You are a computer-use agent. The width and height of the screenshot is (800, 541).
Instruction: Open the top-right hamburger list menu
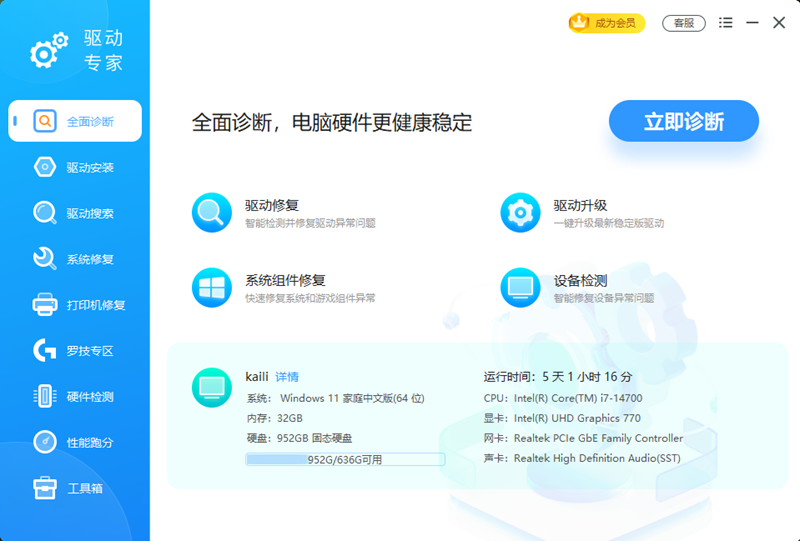pos(726,23)
